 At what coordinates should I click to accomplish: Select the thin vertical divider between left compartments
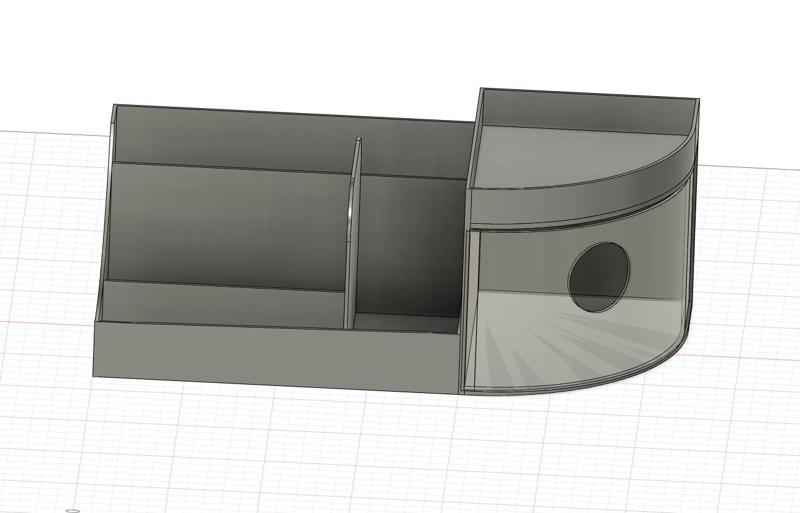pos(353,233)
